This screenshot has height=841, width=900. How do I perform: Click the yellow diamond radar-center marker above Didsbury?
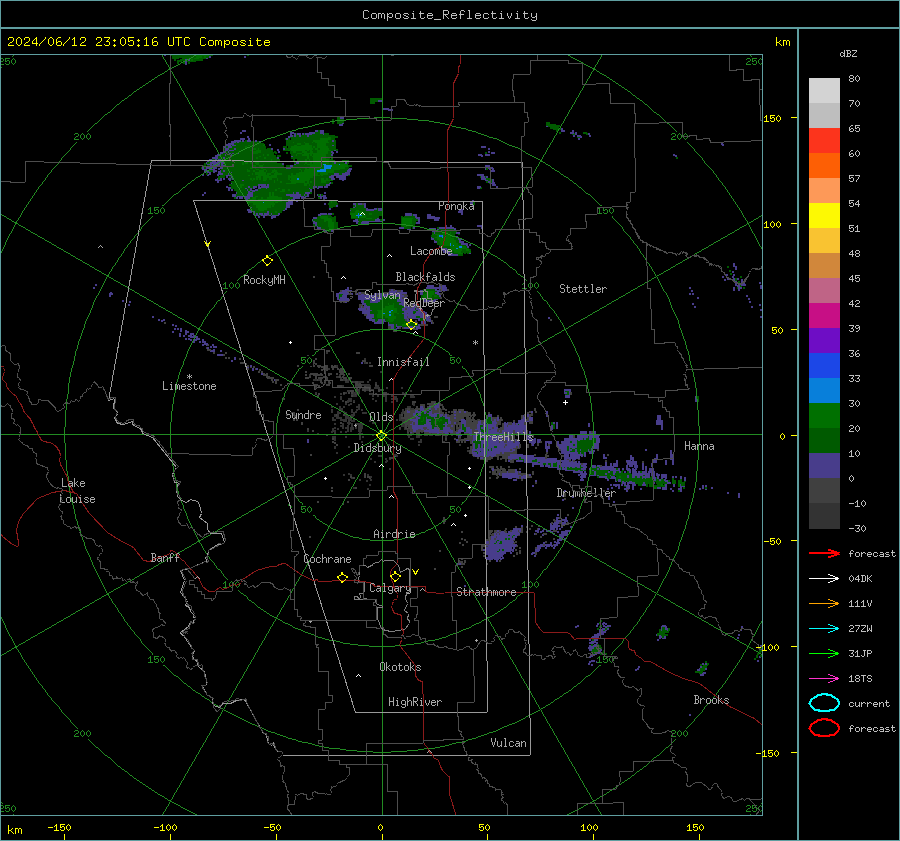point(381,435)
